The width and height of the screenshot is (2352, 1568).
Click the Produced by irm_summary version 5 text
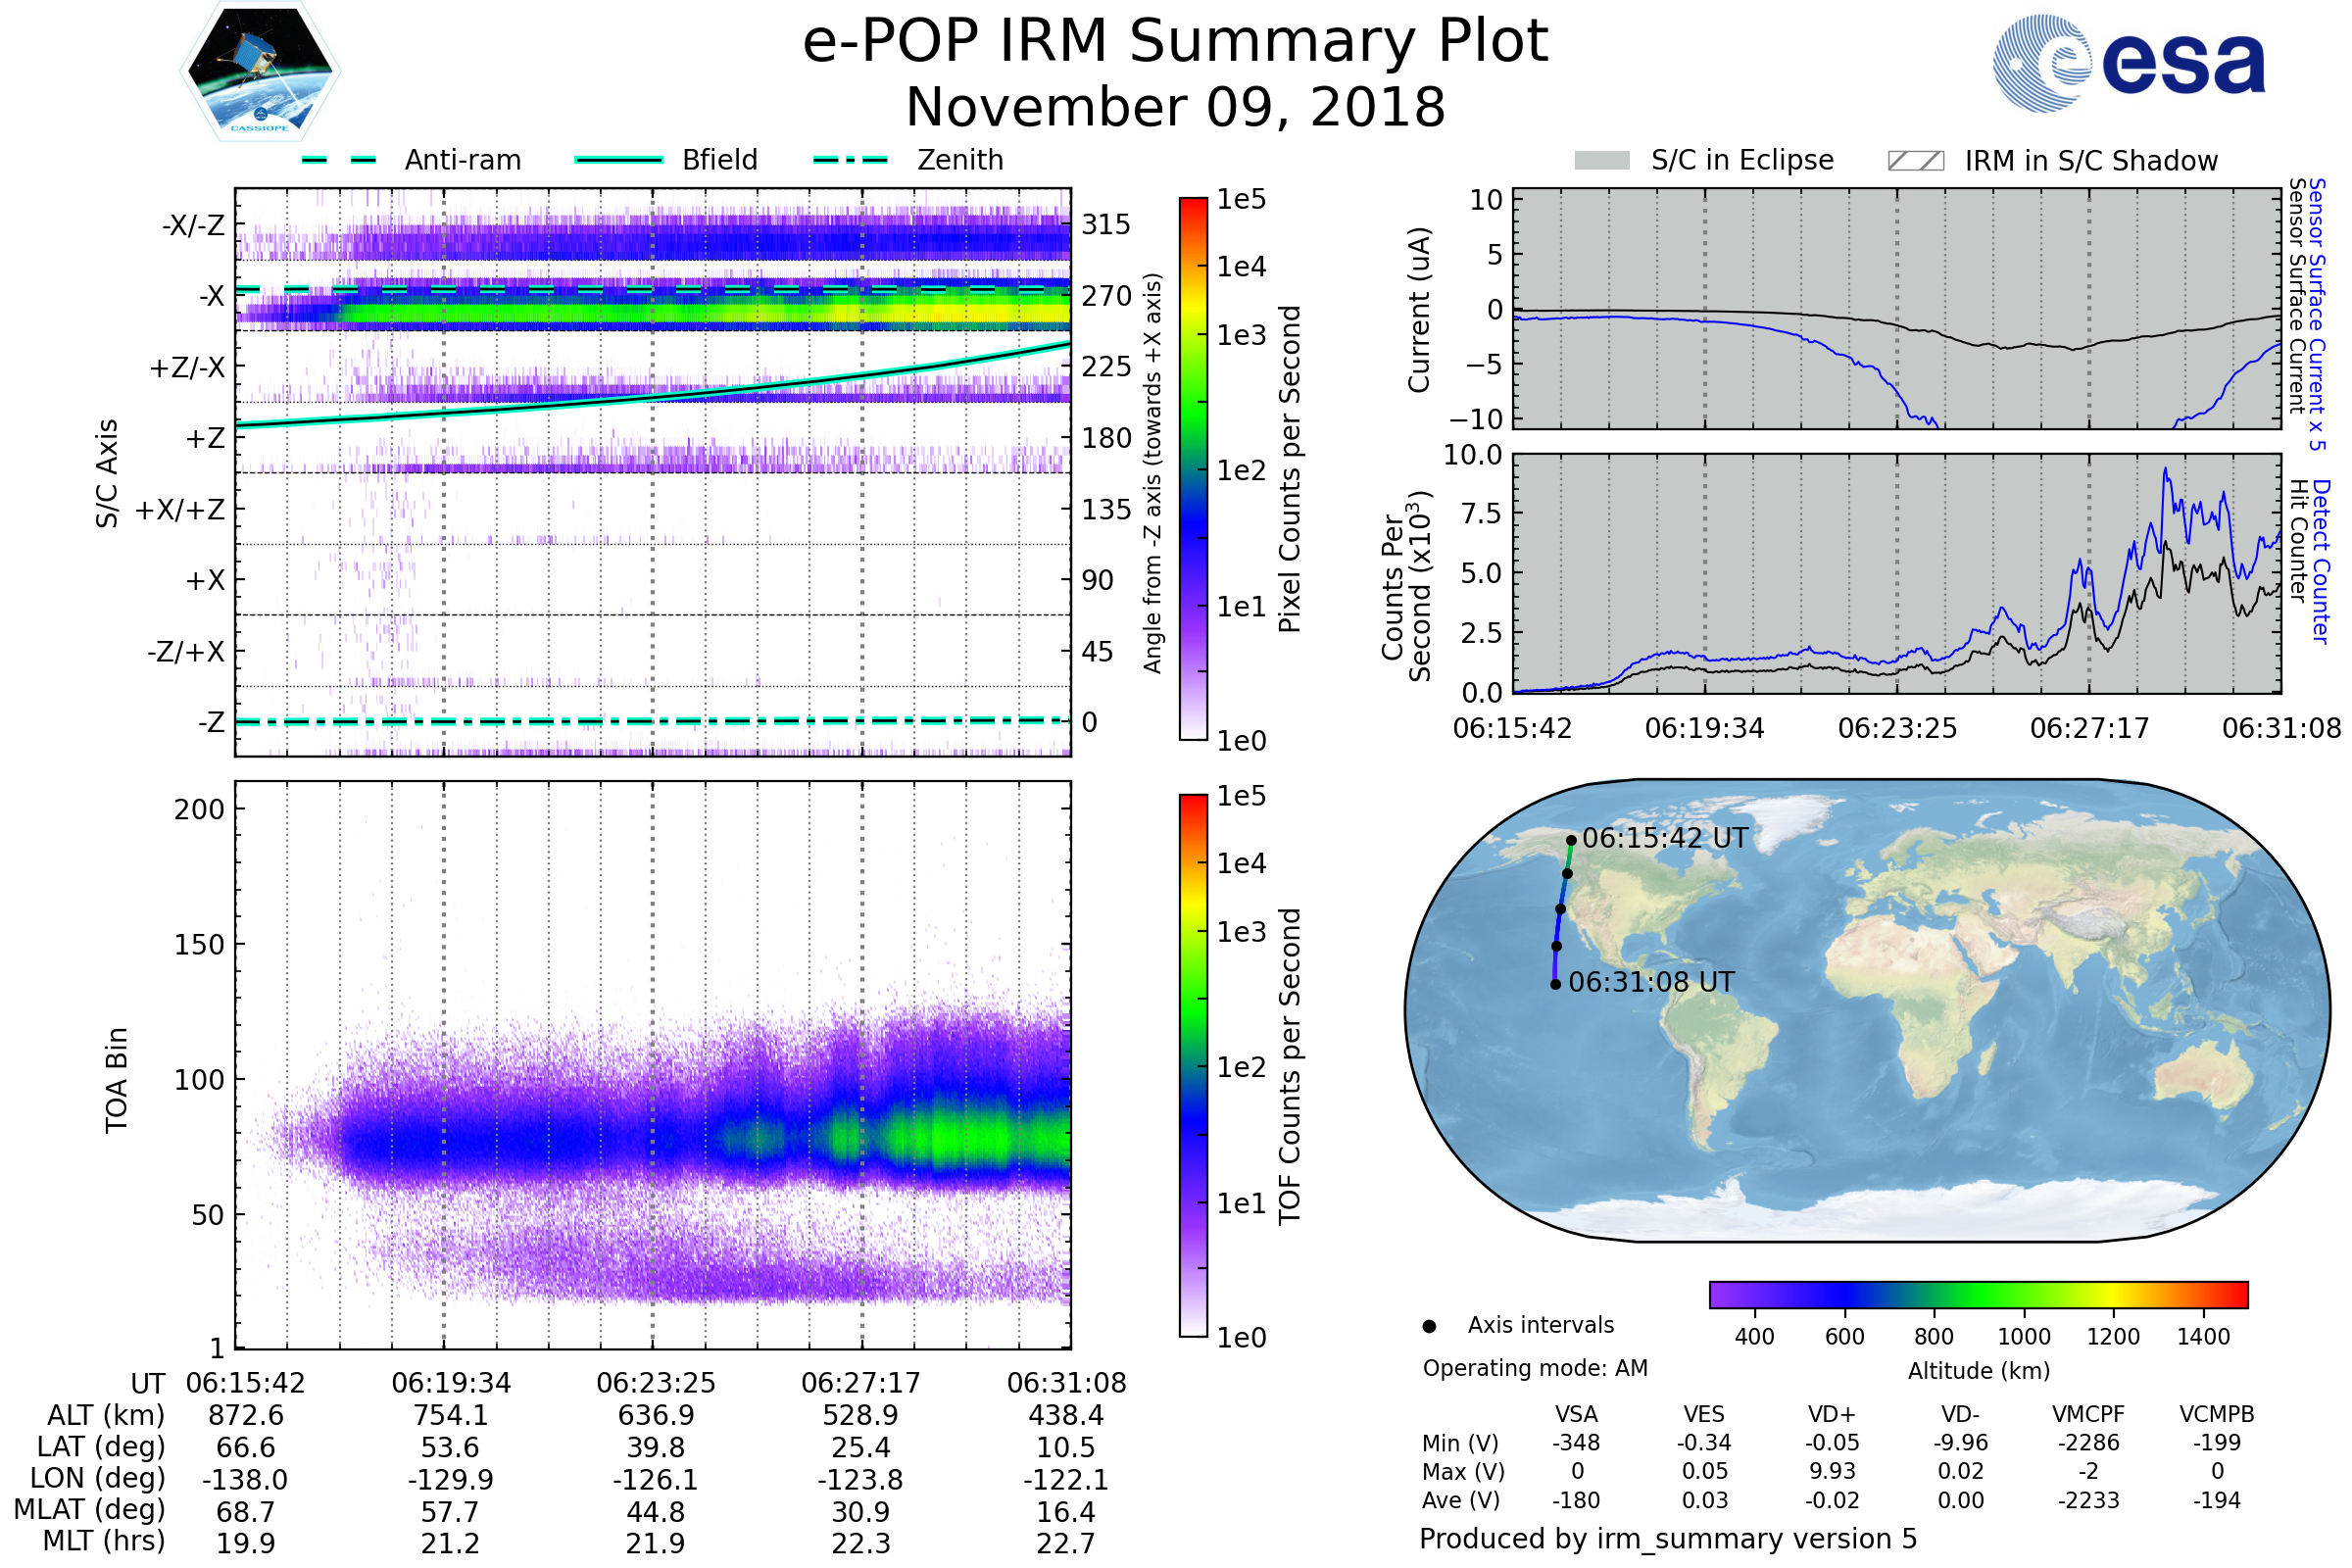tap(1668, 1538)
